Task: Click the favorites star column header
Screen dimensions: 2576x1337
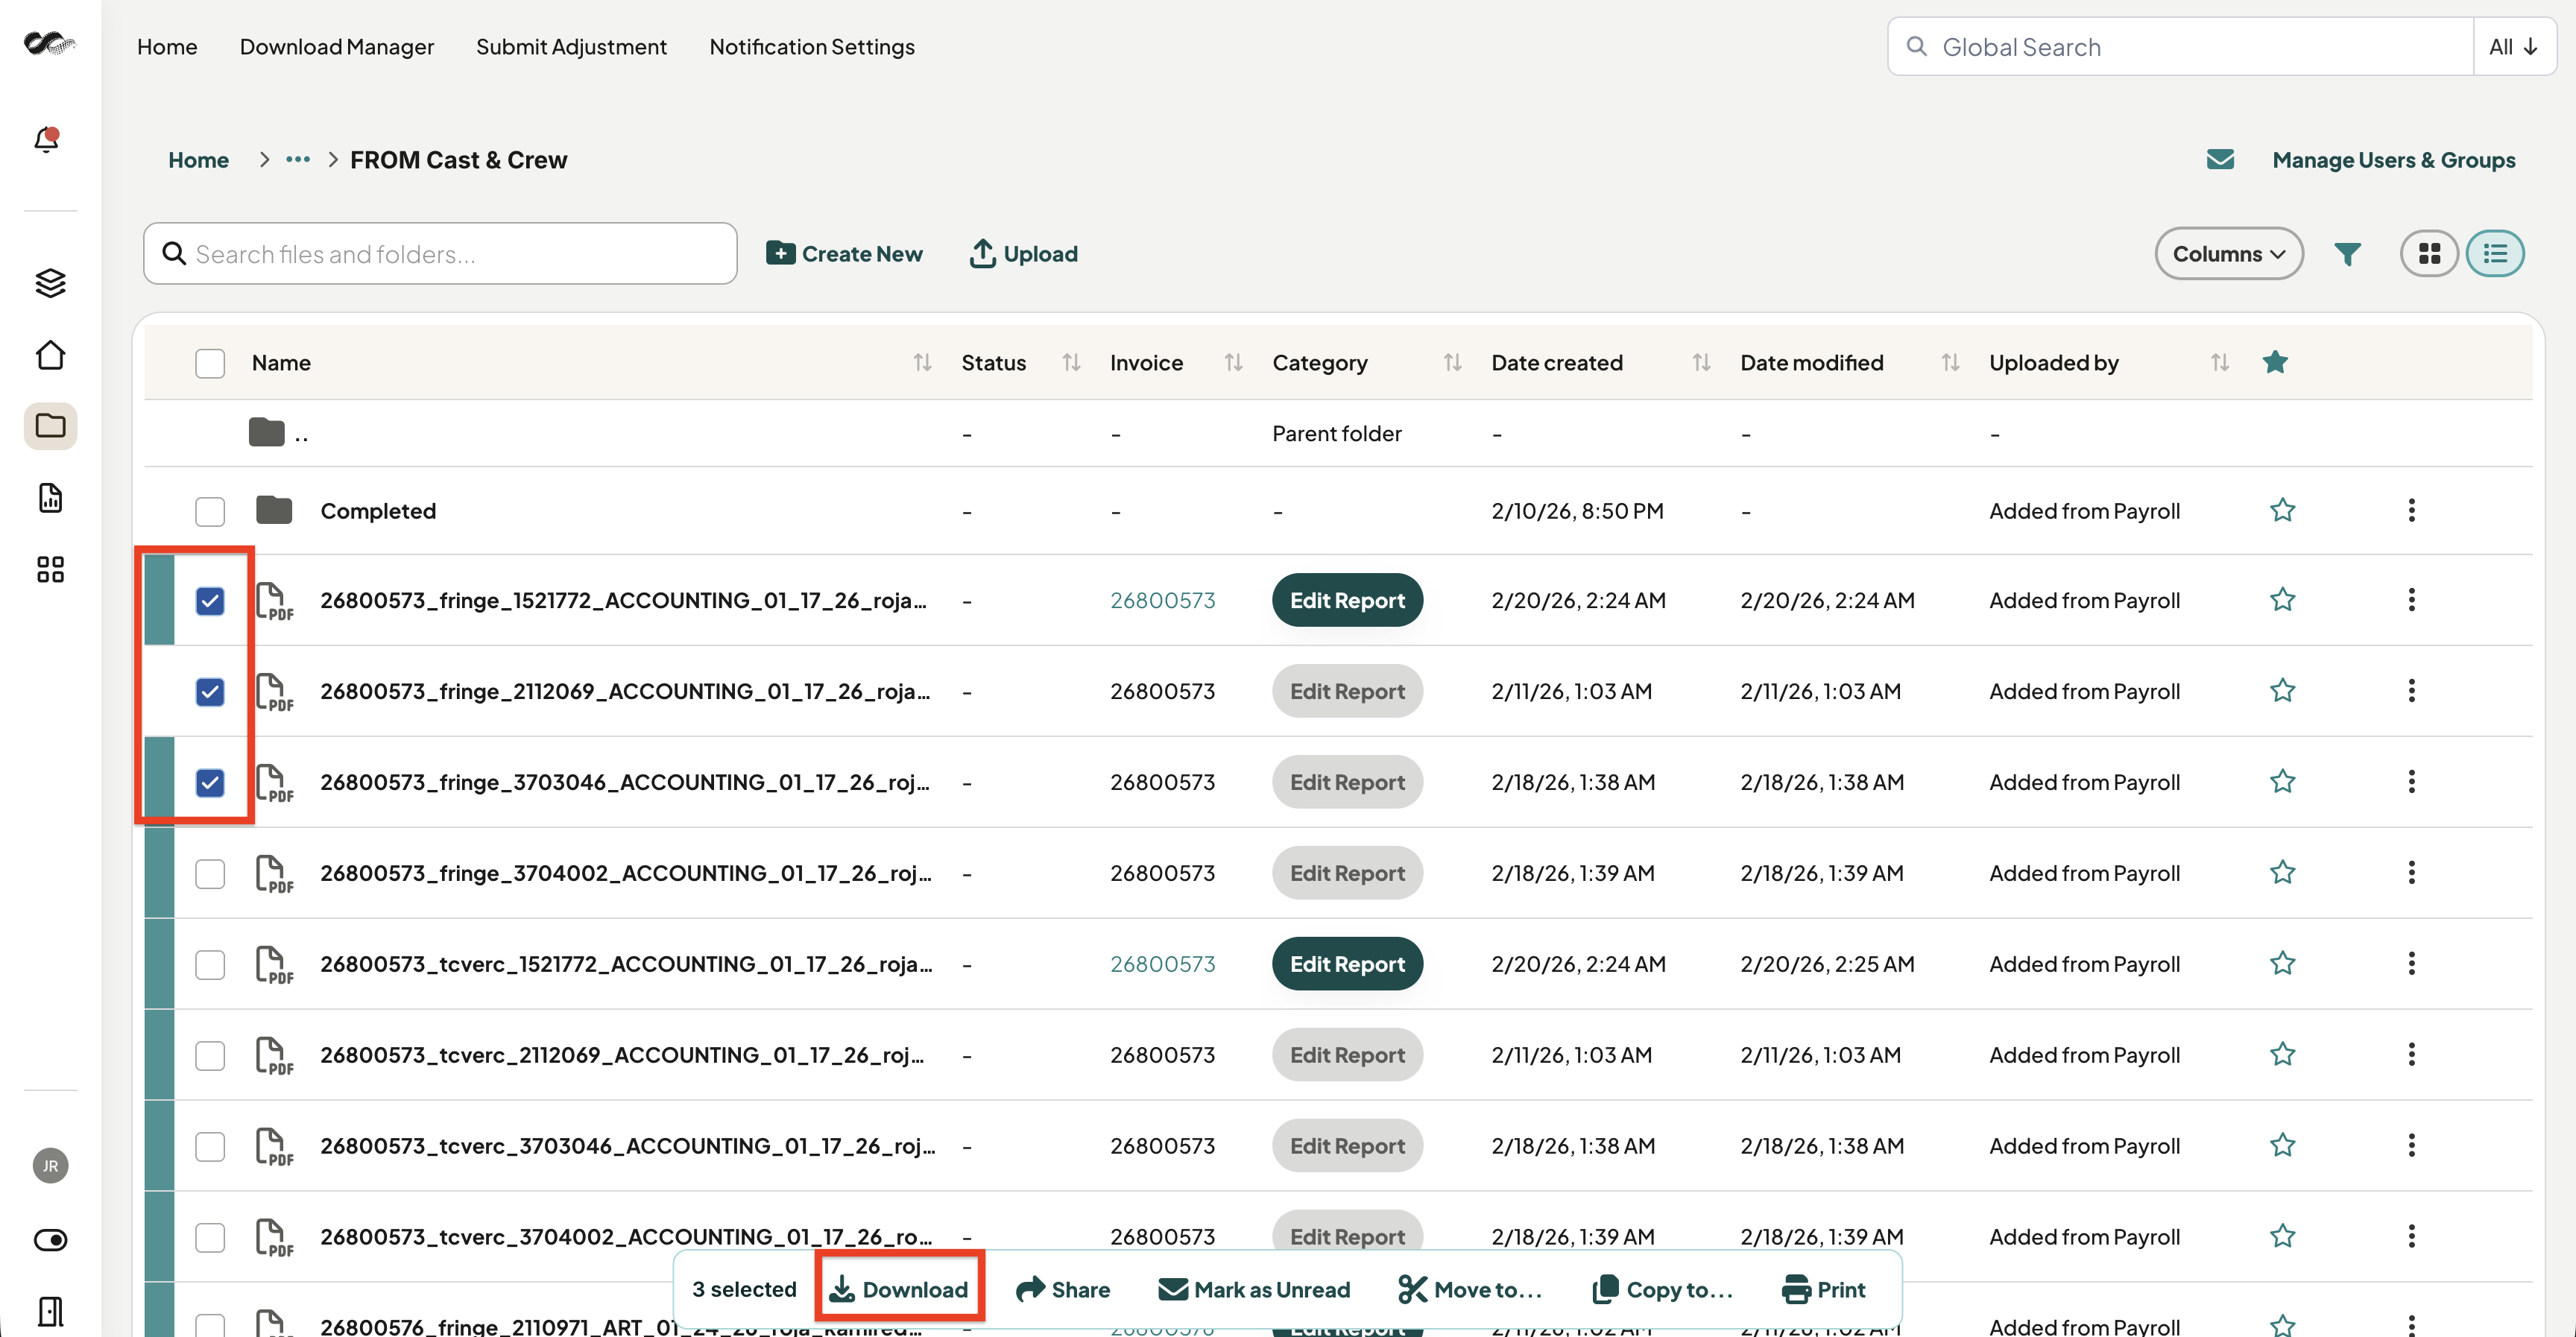Action: [x=2275, y=362]
